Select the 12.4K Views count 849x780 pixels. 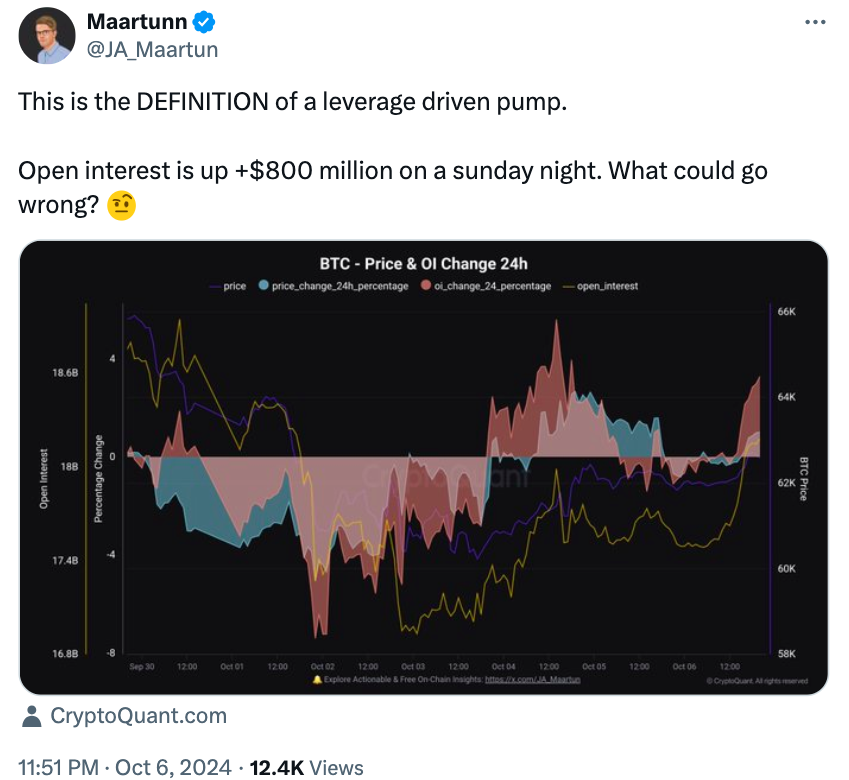point(306,767)
